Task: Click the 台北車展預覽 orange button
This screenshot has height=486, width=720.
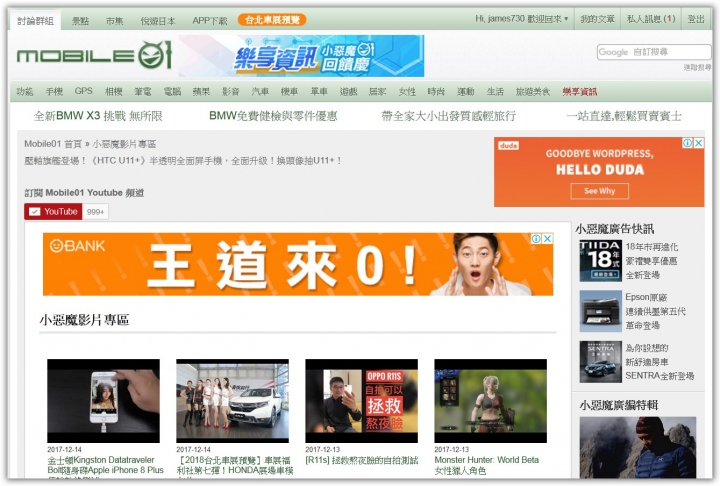Action: tap(272, 20)
